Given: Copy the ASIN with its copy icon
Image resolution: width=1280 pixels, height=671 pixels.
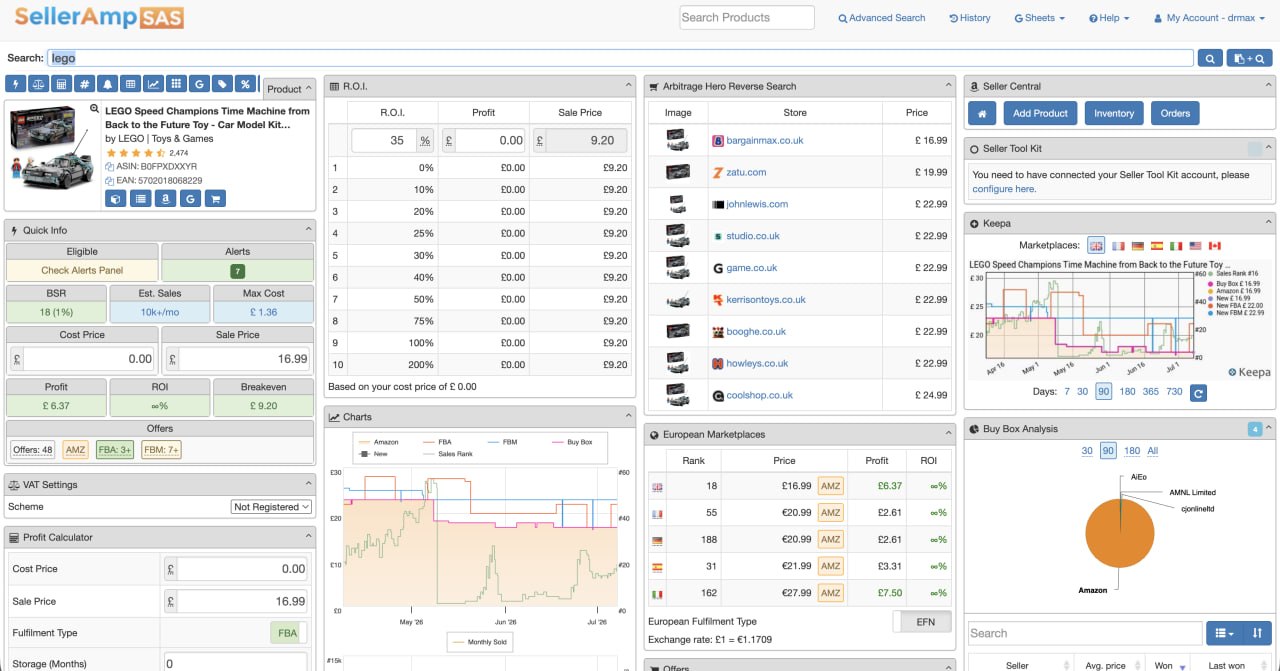Looking at the screenshot, I should [110, 166].
